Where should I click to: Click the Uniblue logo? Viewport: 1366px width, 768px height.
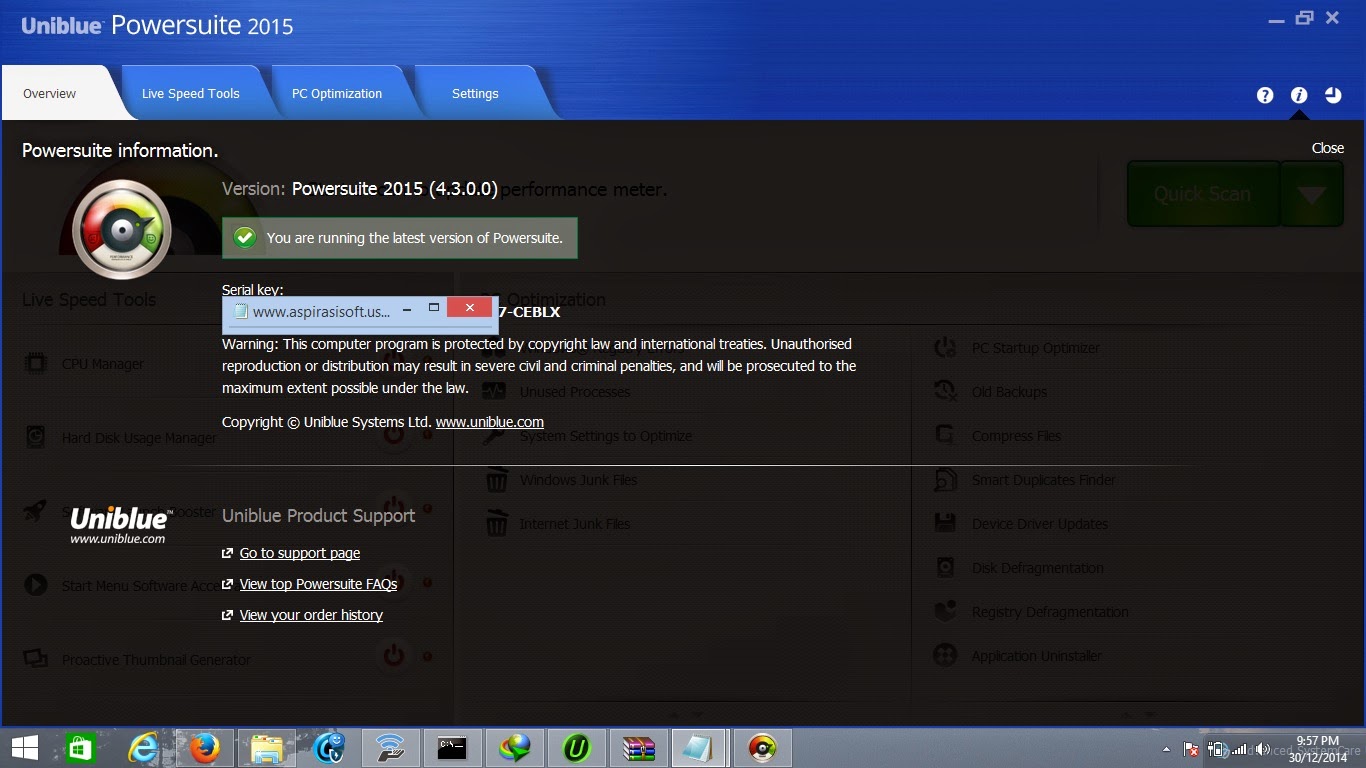point(120,524)
